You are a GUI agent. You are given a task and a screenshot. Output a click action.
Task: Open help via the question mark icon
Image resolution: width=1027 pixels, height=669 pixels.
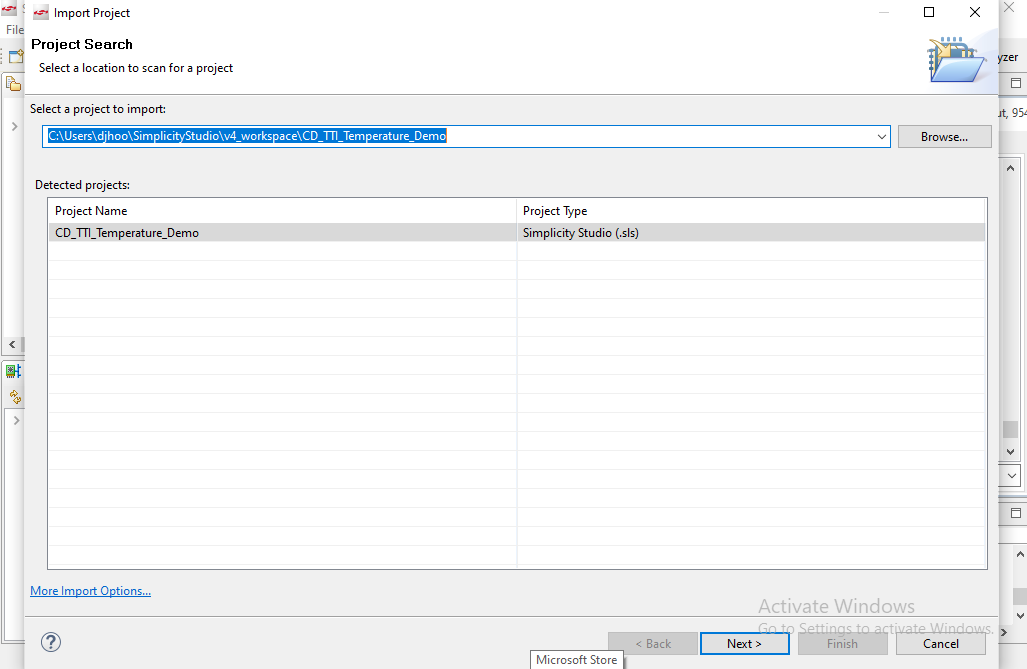[x=50, y=641]
